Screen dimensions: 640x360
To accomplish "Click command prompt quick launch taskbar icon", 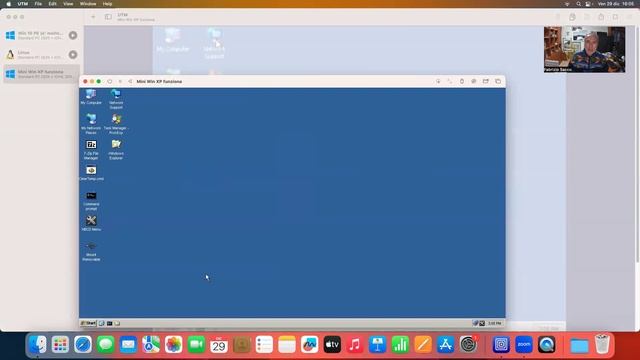I will (109, 323).
